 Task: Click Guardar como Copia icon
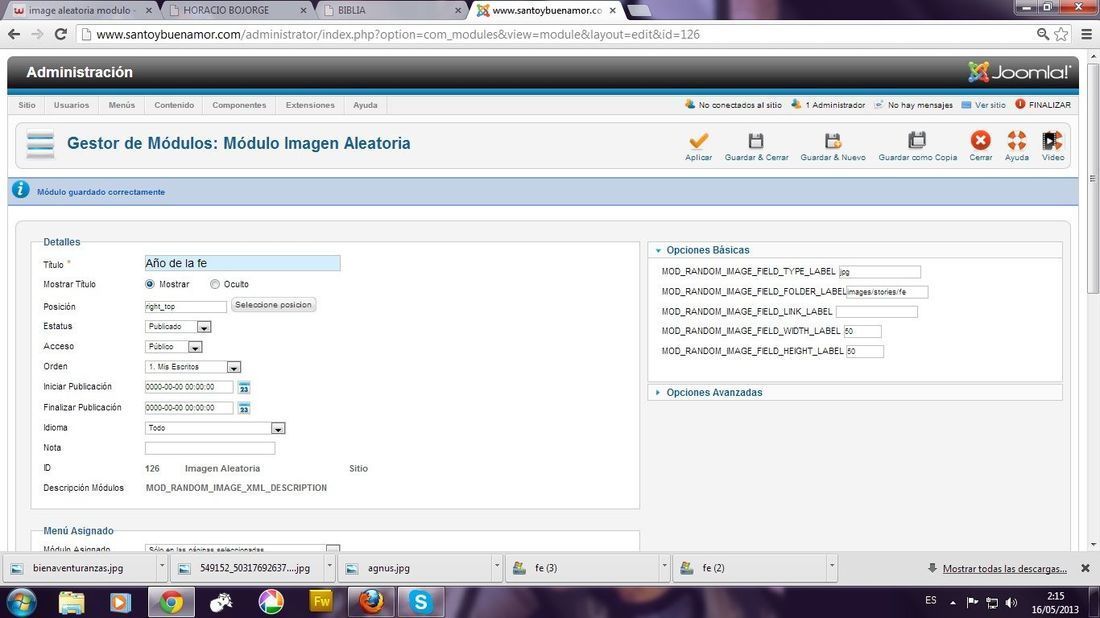point(917,140)
